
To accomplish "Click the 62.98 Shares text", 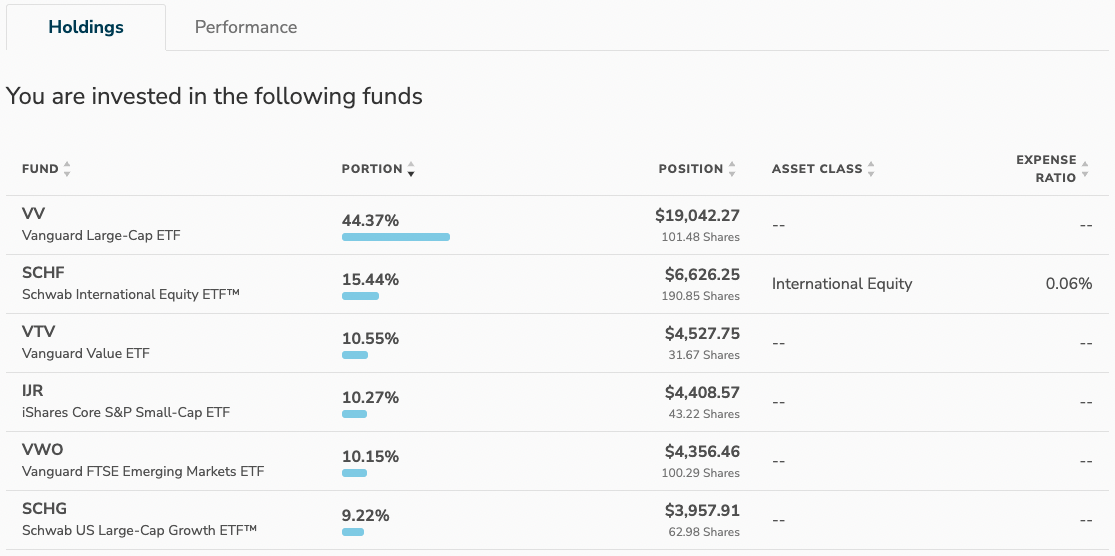I will coord(704,533).
